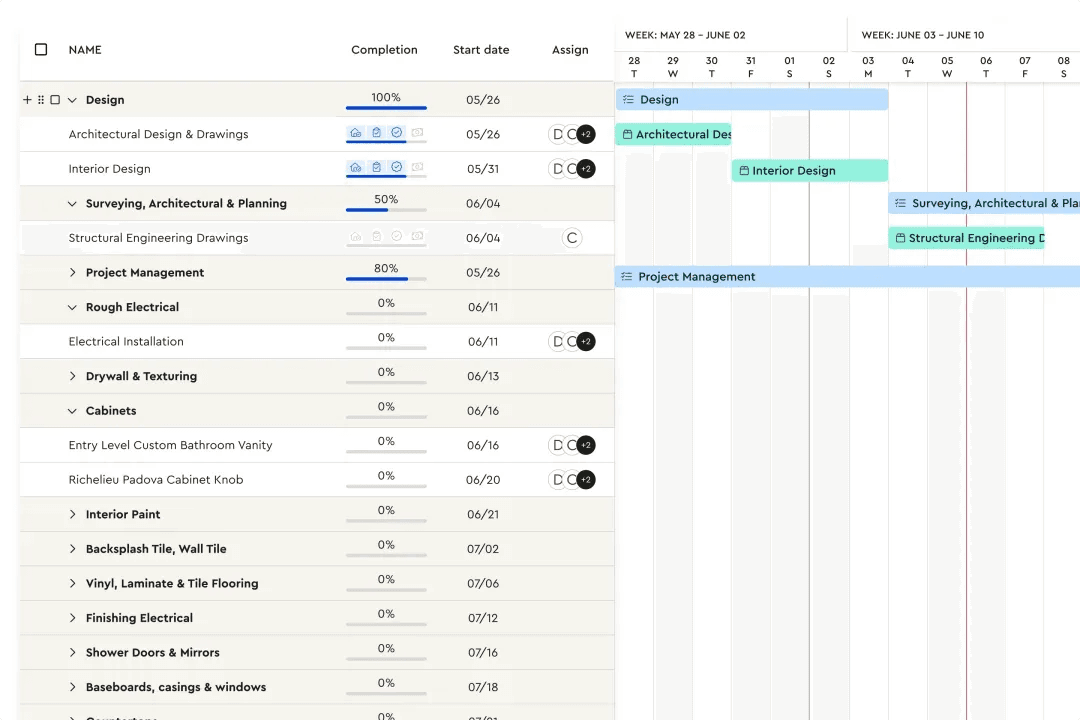Screen dimensions: 1080x720
Task: Click the list icon inside the Design gantt bar
Action: [x=628, y=99]
